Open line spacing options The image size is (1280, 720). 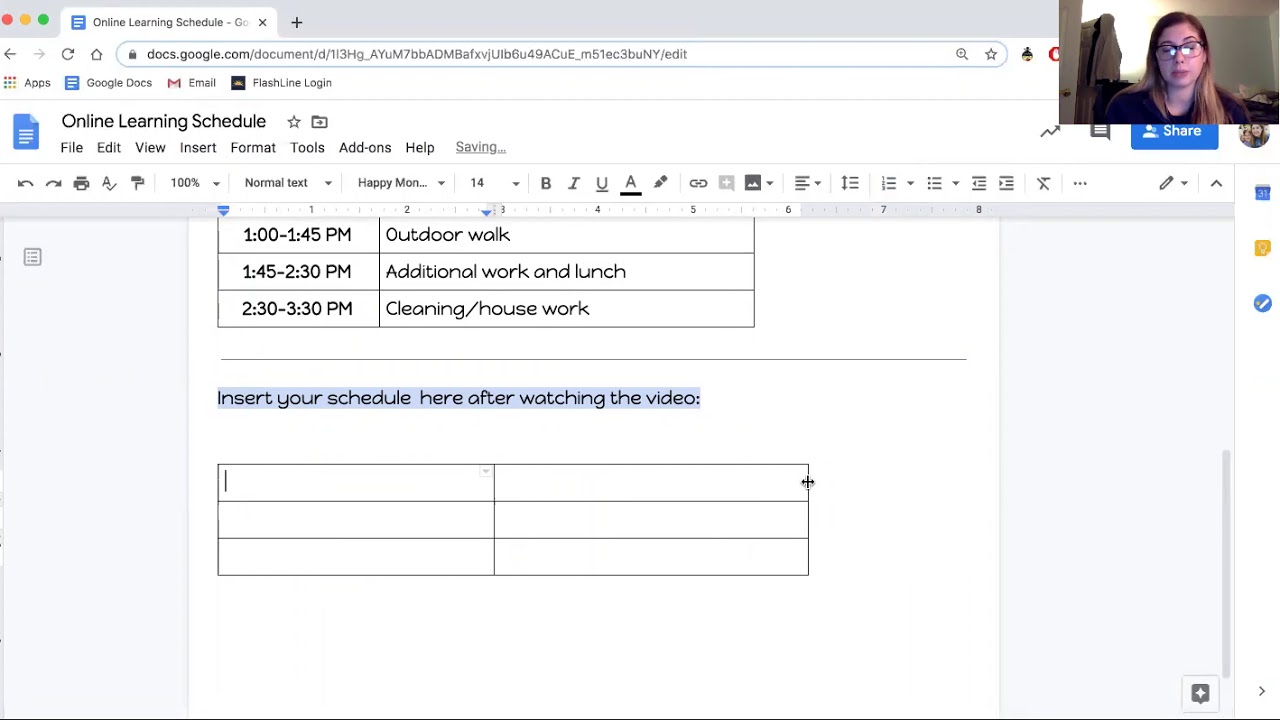pos(850,183)
